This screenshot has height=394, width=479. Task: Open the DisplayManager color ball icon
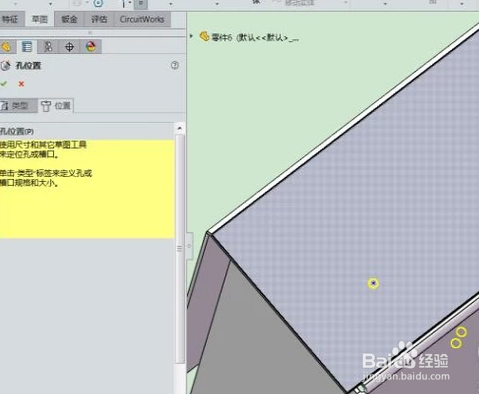[91, 47]
